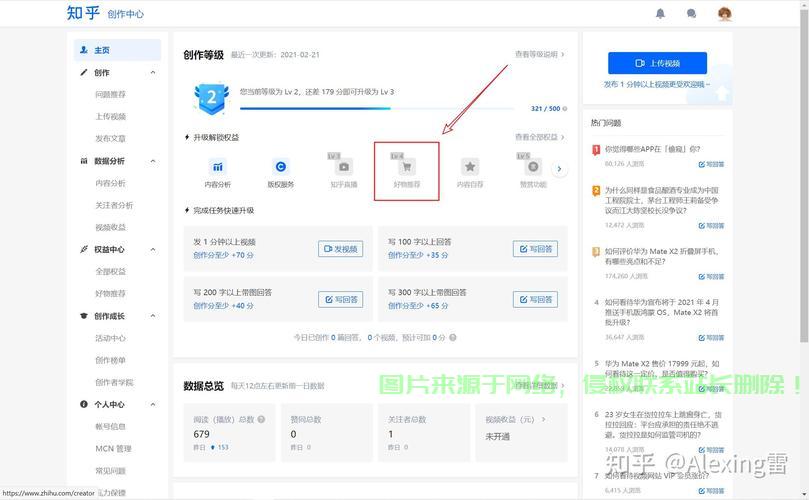The width and height of the screenshot is (809, 500).
Task: Click the 好物推荐 shopping cart benefit icon
Action: point(407,167)
